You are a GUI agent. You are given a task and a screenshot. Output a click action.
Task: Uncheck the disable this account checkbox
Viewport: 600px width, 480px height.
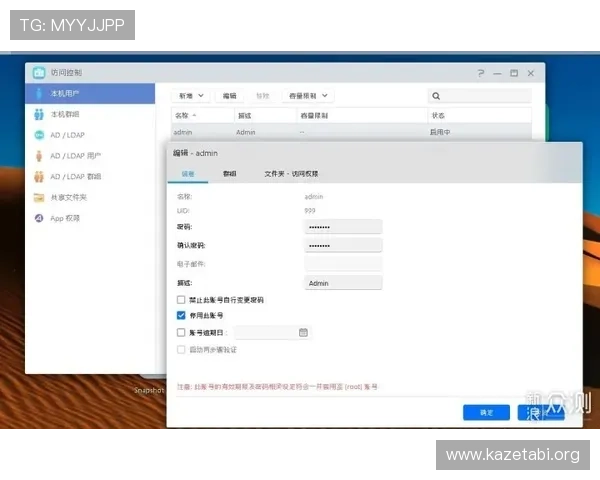click(x=181, y=315)
